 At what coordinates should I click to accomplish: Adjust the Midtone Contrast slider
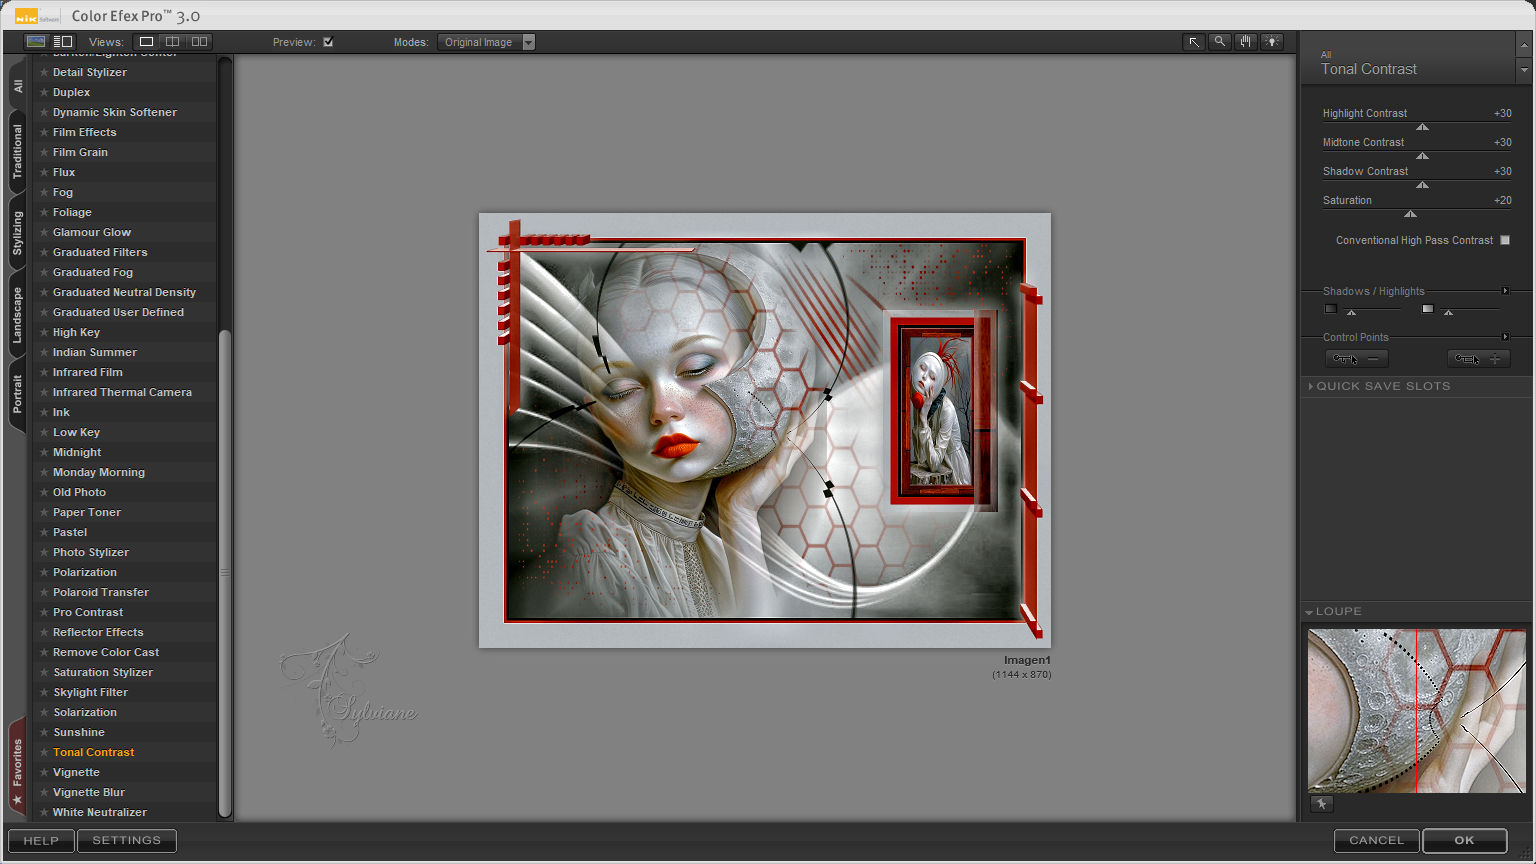[1421, 156]
